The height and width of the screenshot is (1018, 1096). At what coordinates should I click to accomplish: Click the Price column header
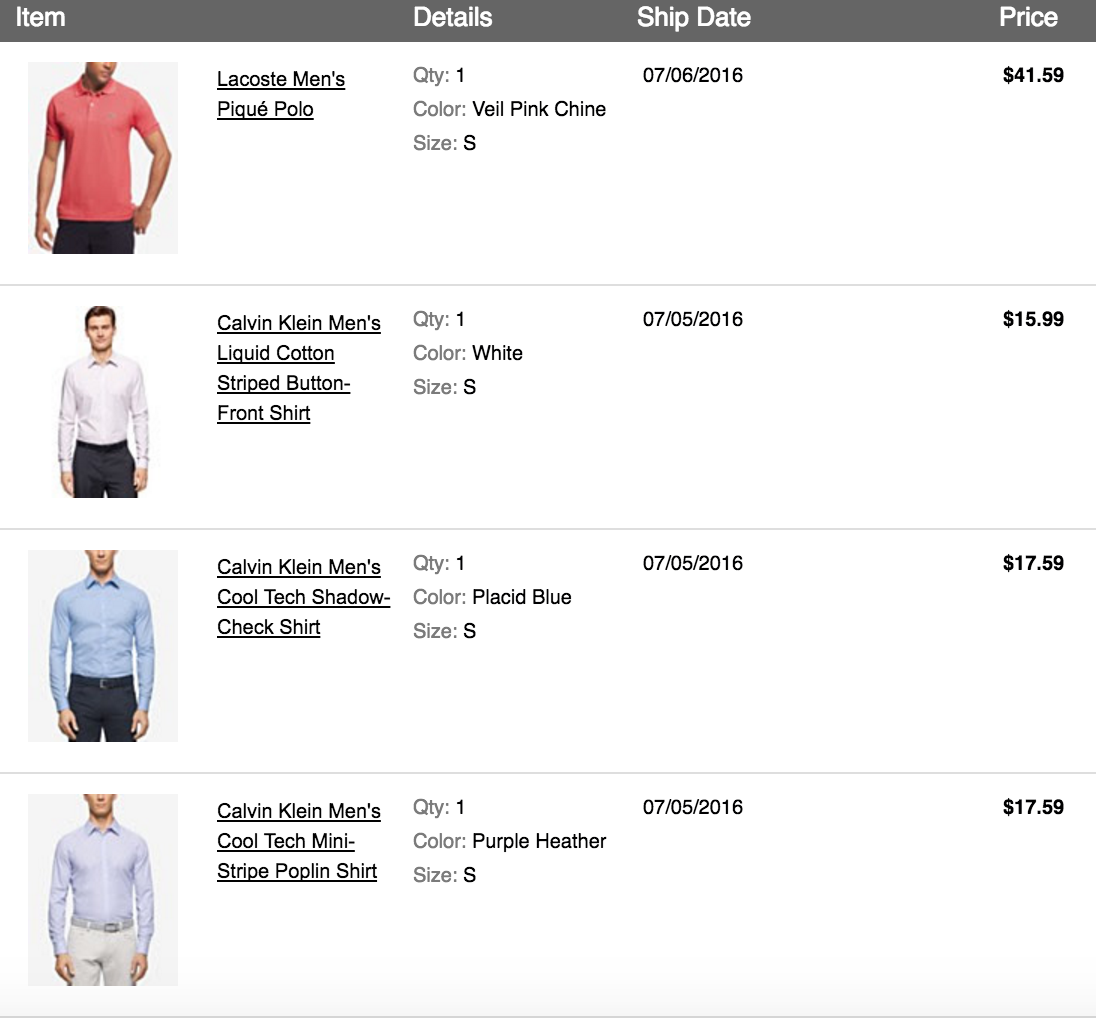pos(1027,18)
